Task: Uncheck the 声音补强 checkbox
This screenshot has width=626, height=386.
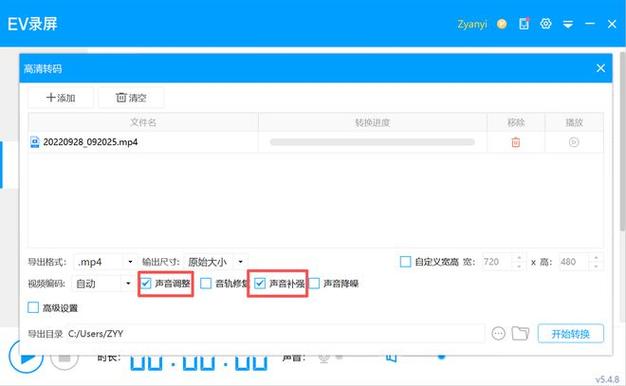Action: (x=260, y=283)
